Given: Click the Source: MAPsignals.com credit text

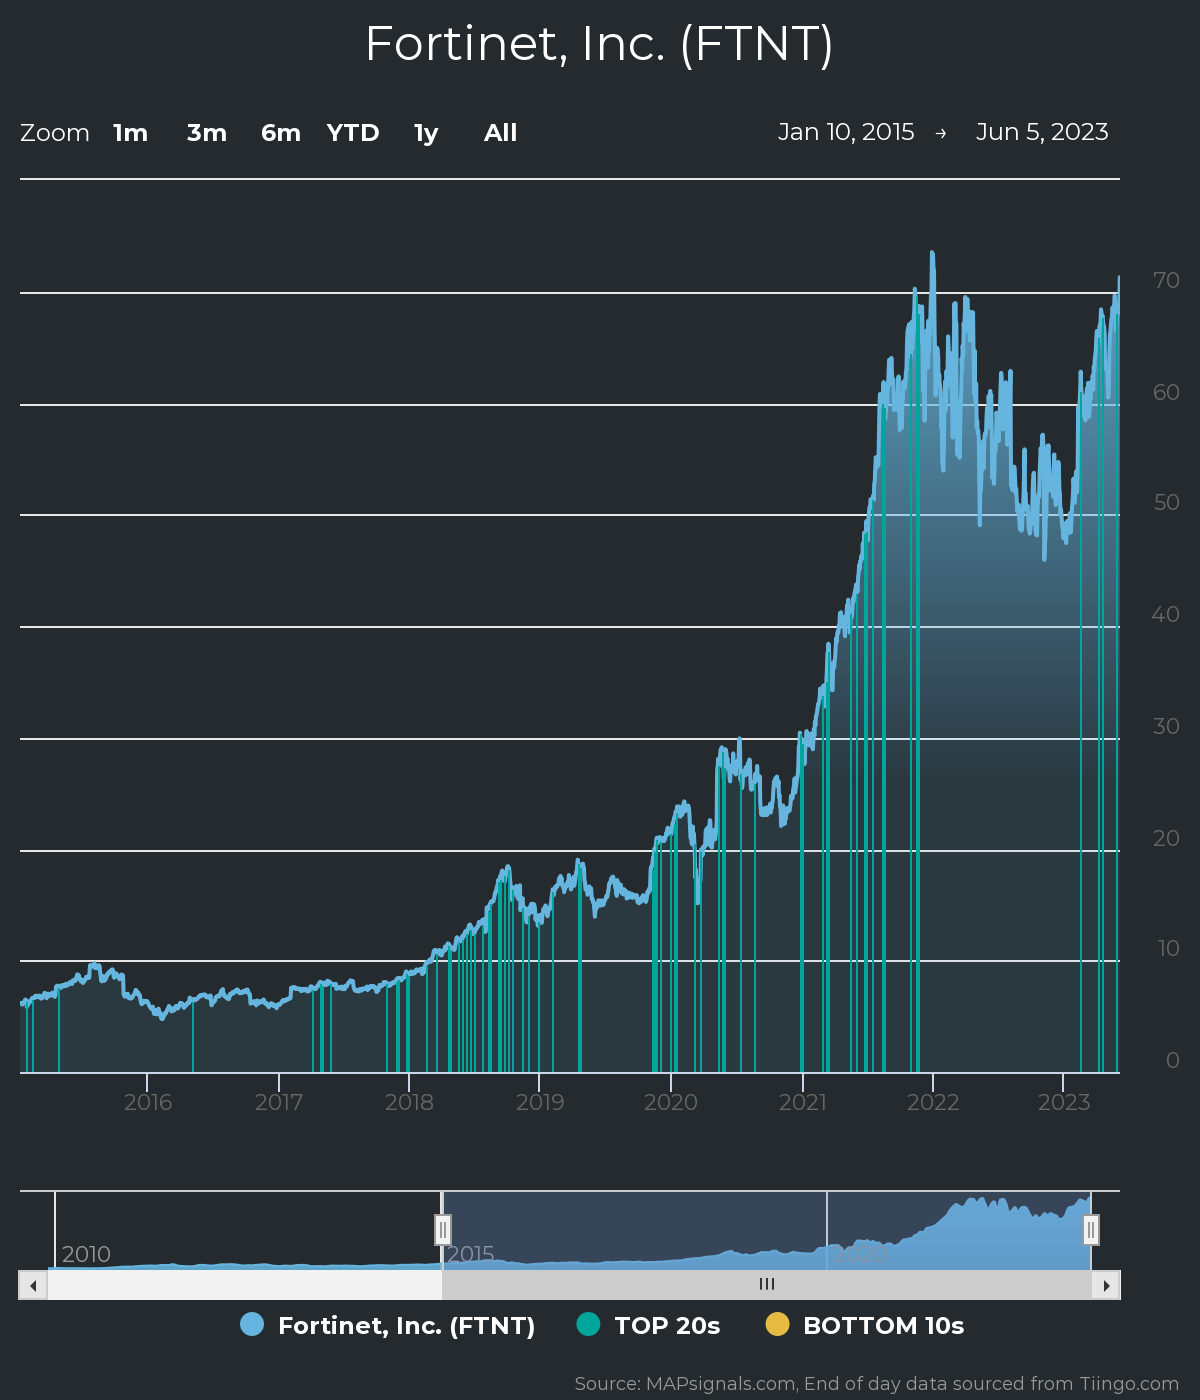Looking at the screenshot, I should click(877, 1384).
